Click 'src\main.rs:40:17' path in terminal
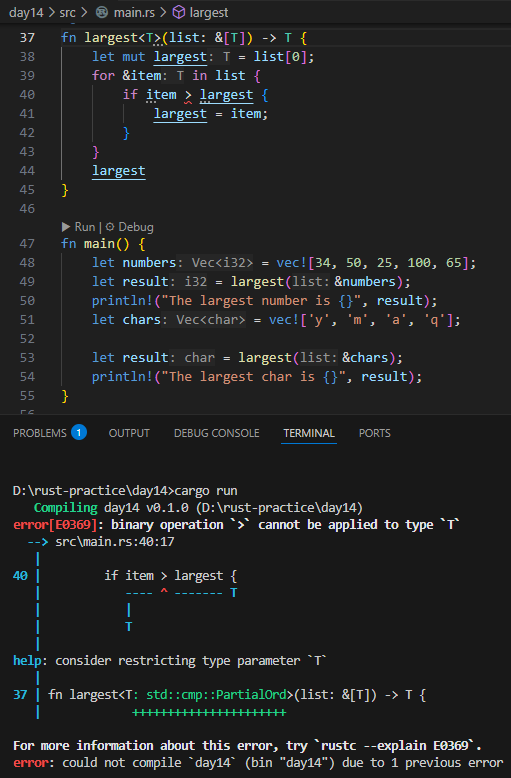This screenshot has height=778, width=511. (115, 542)
